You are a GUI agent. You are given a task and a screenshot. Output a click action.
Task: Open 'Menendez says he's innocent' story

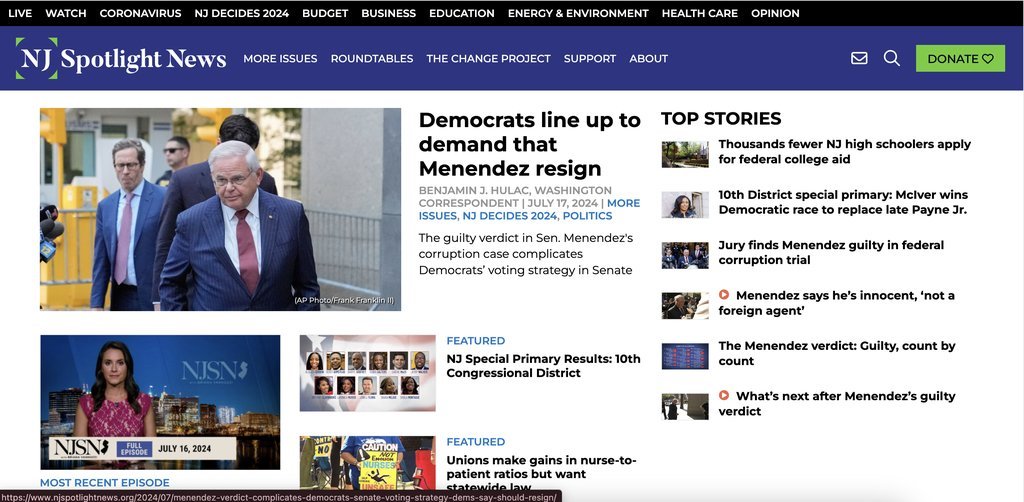(x=837, y=303)
